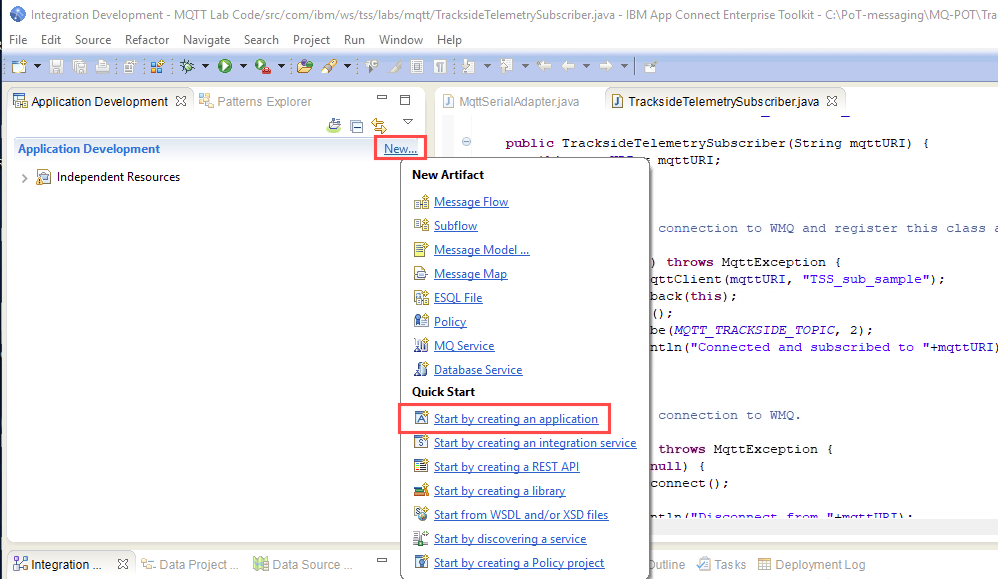Open the Window menu

[x=401, y=39]
